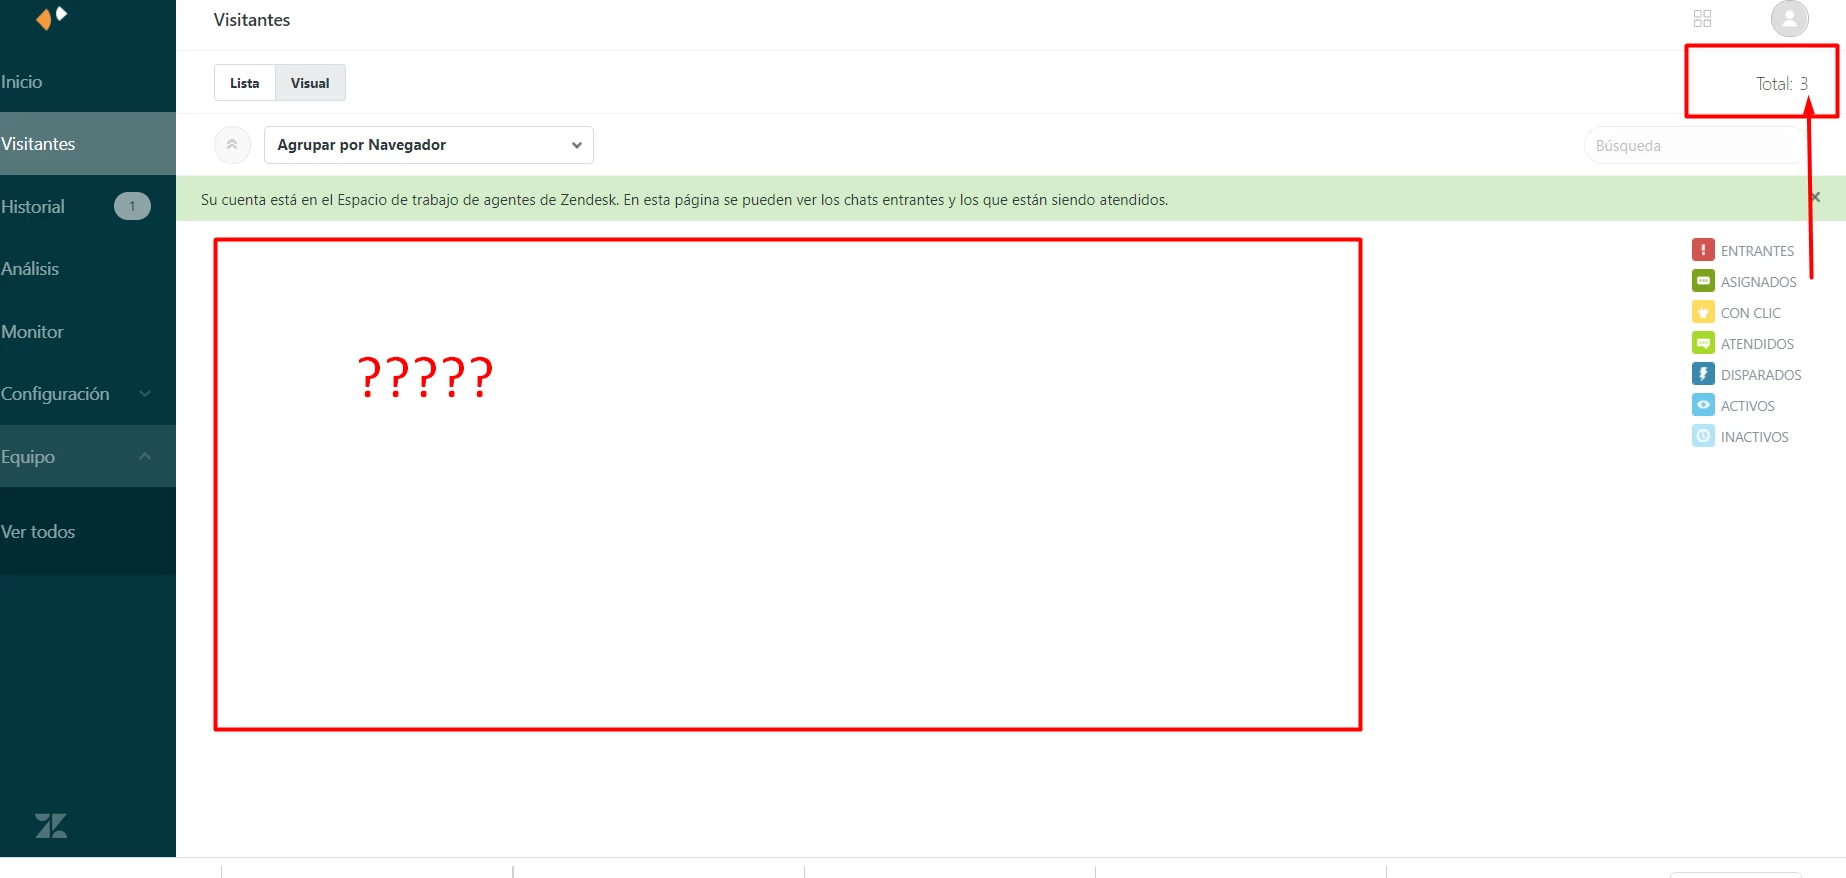Switch to the Visual view tab
The image size is (1846, 878).
[x=310, y=83]
